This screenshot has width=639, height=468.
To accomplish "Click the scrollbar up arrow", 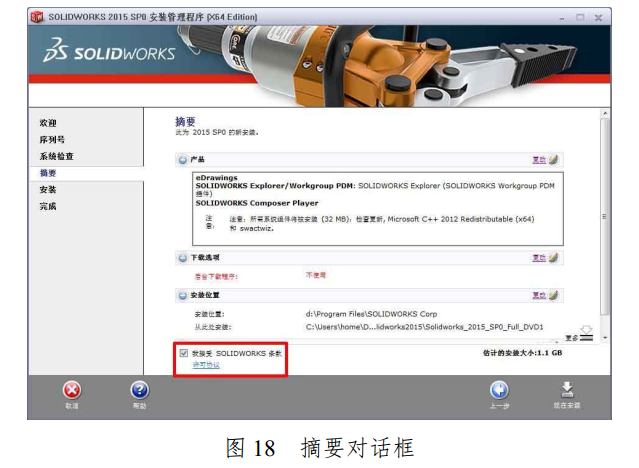I will click(605, 113).
